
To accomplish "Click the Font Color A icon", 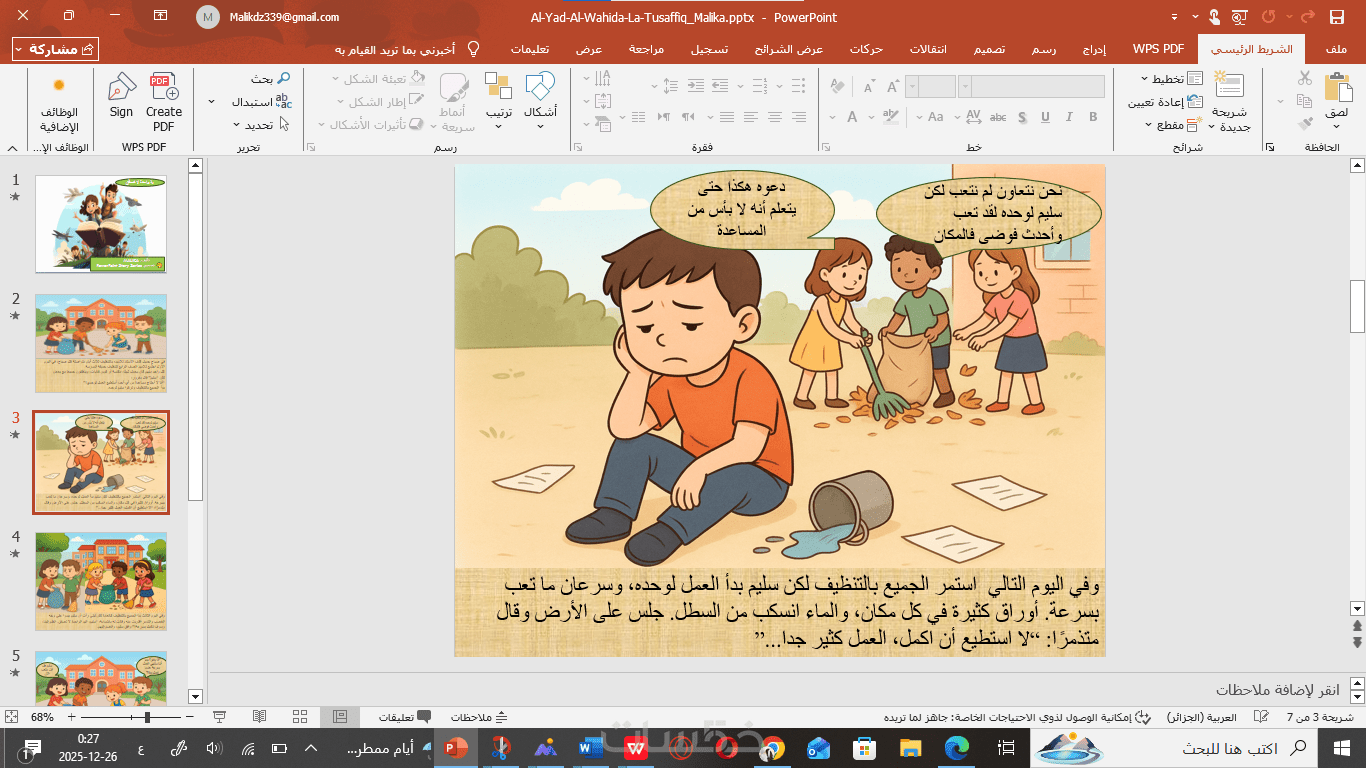I will pyautogui.click(x=852, y=117).
